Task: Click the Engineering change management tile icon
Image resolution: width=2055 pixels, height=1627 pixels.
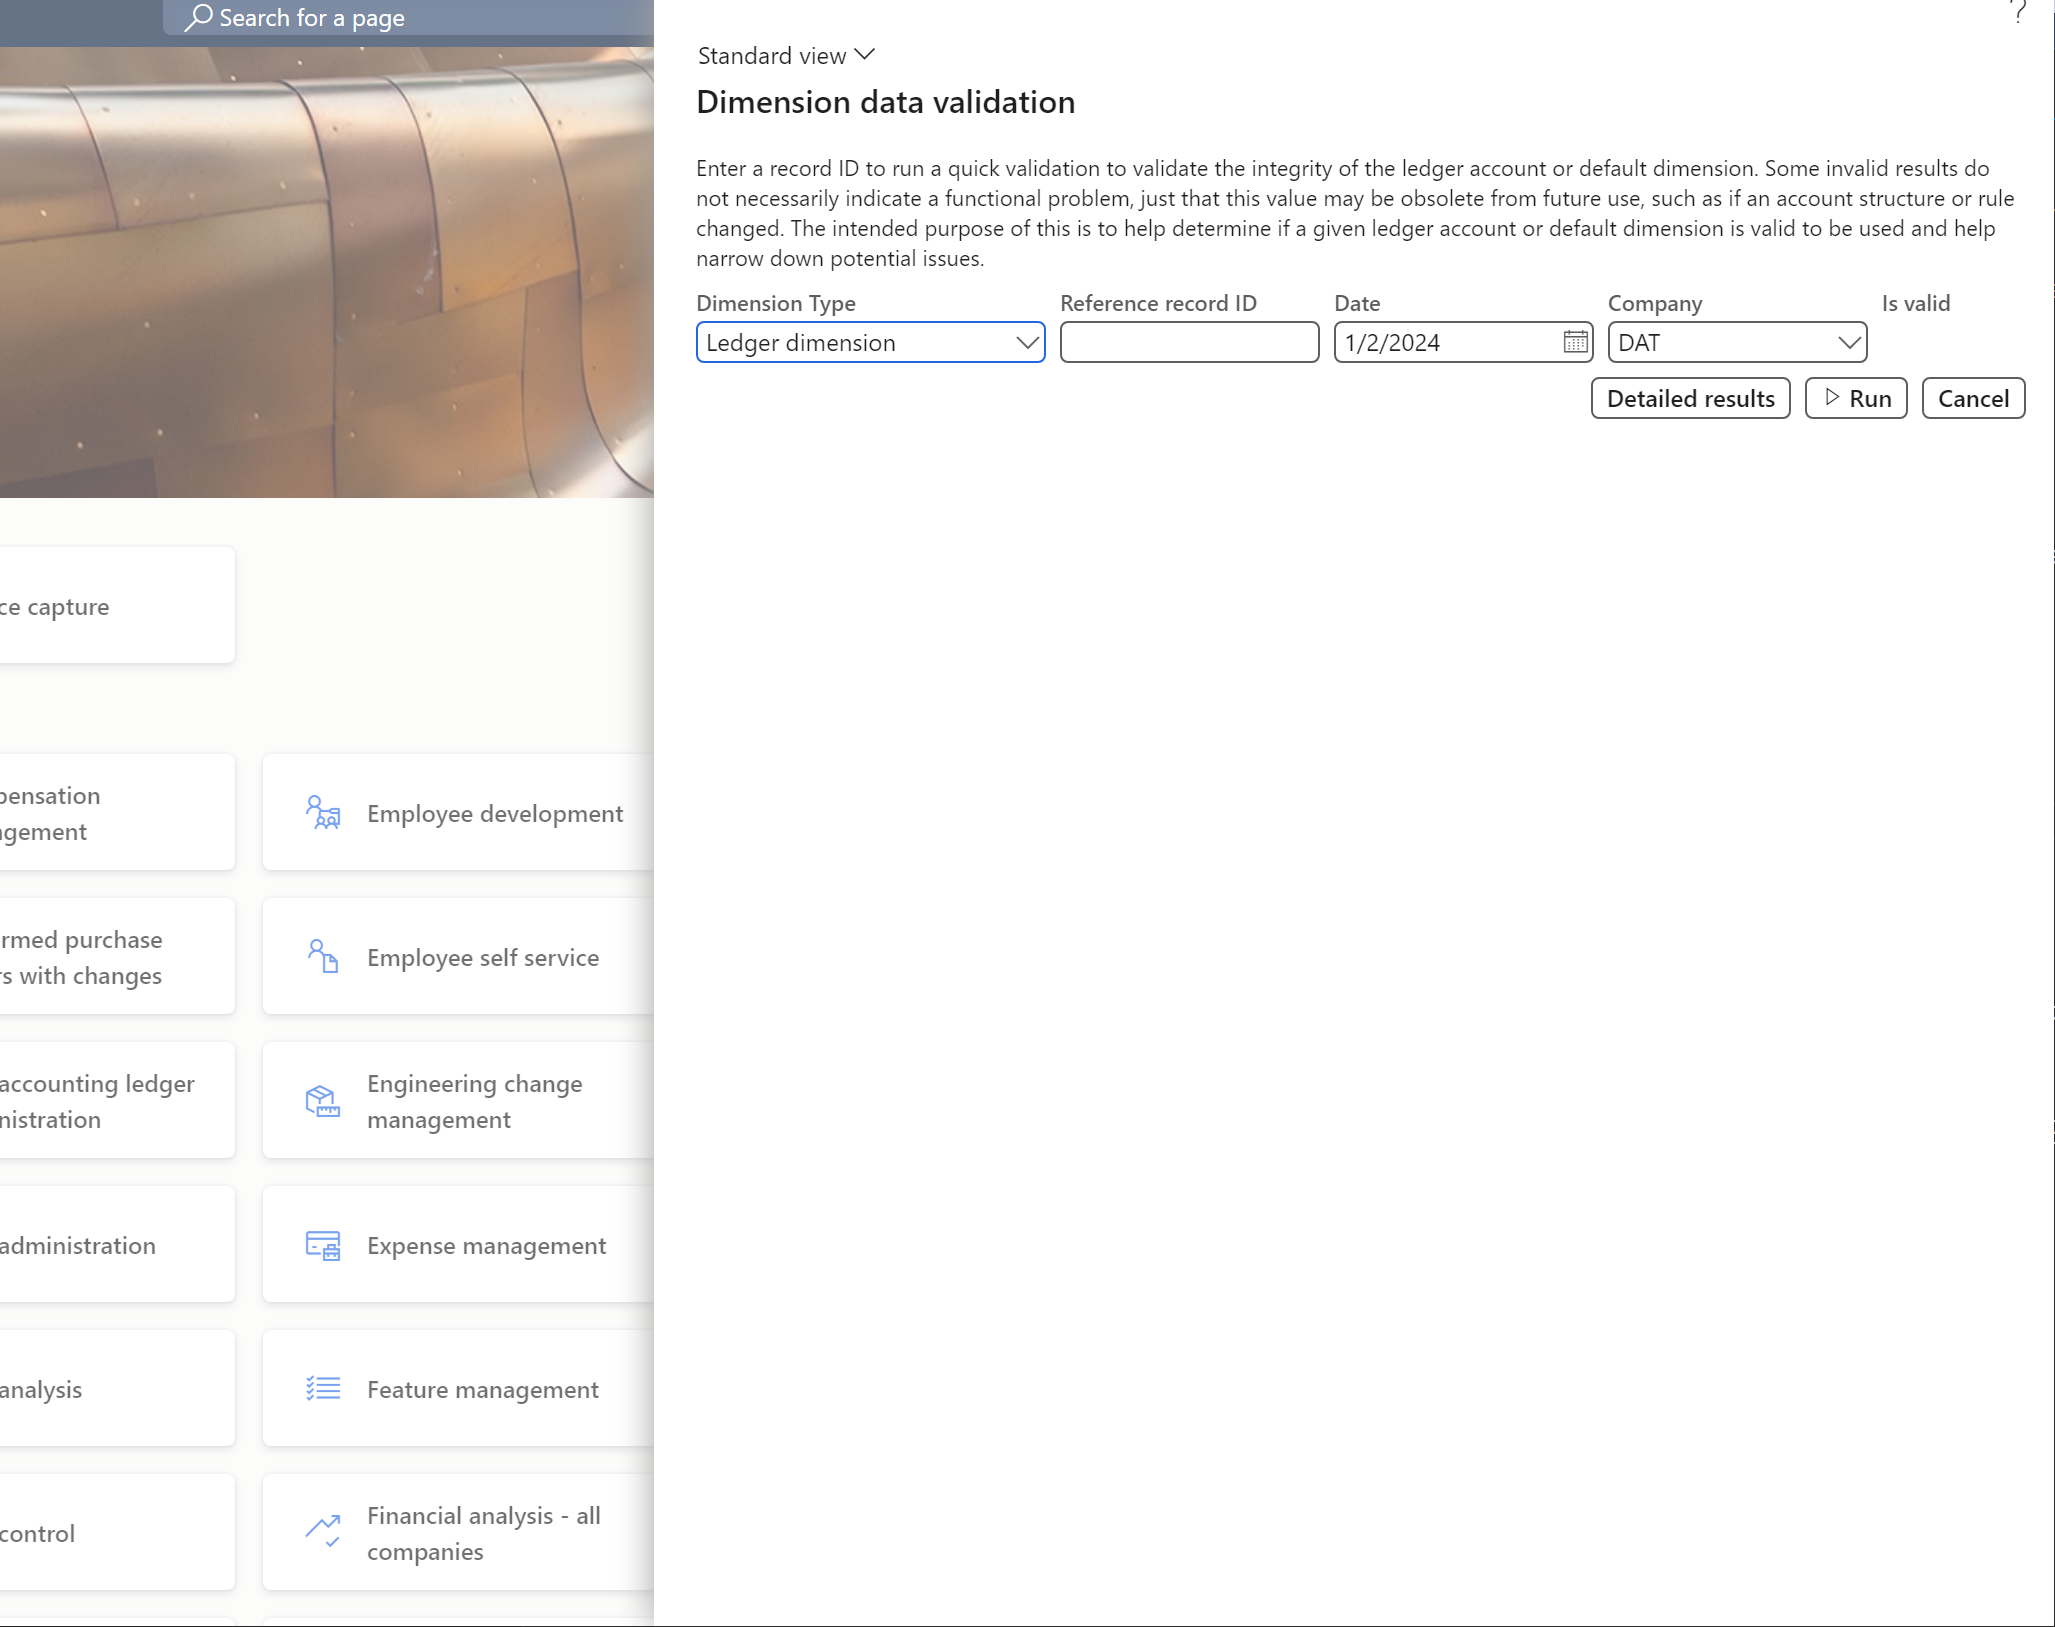Action: (x=323, y=1101)
